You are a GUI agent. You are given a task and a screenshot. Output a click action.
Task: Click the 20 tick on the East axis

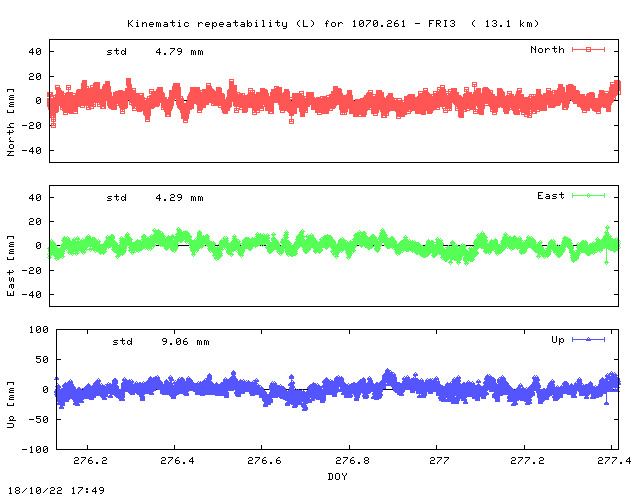[x=35, y=222]
